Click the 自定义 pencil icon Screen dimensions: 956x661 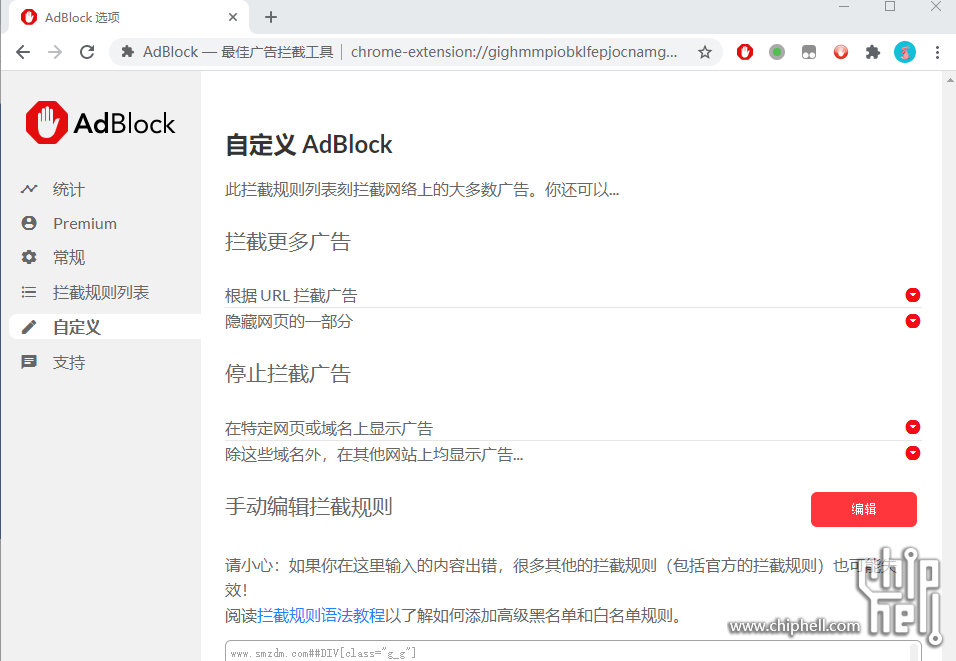29,327
